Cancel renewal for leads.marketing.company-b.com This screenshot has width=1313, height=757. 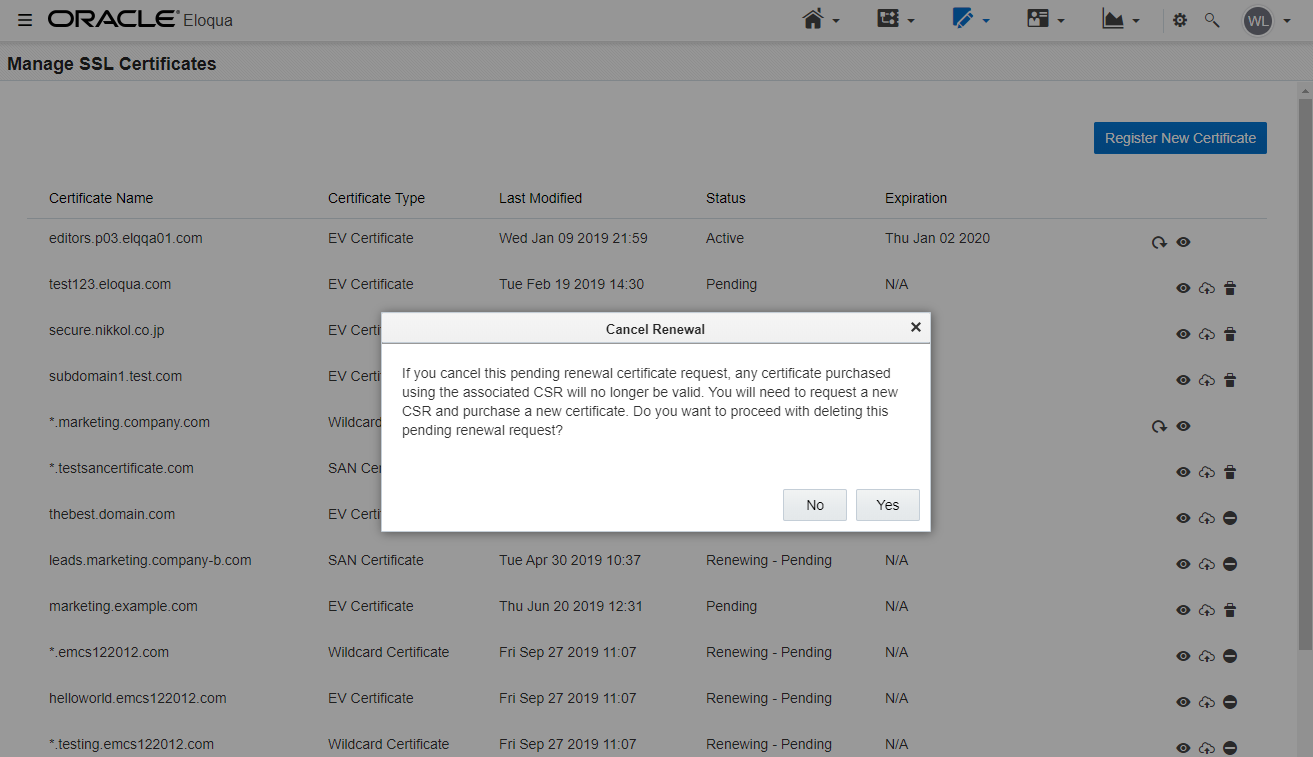[1229, 563]
